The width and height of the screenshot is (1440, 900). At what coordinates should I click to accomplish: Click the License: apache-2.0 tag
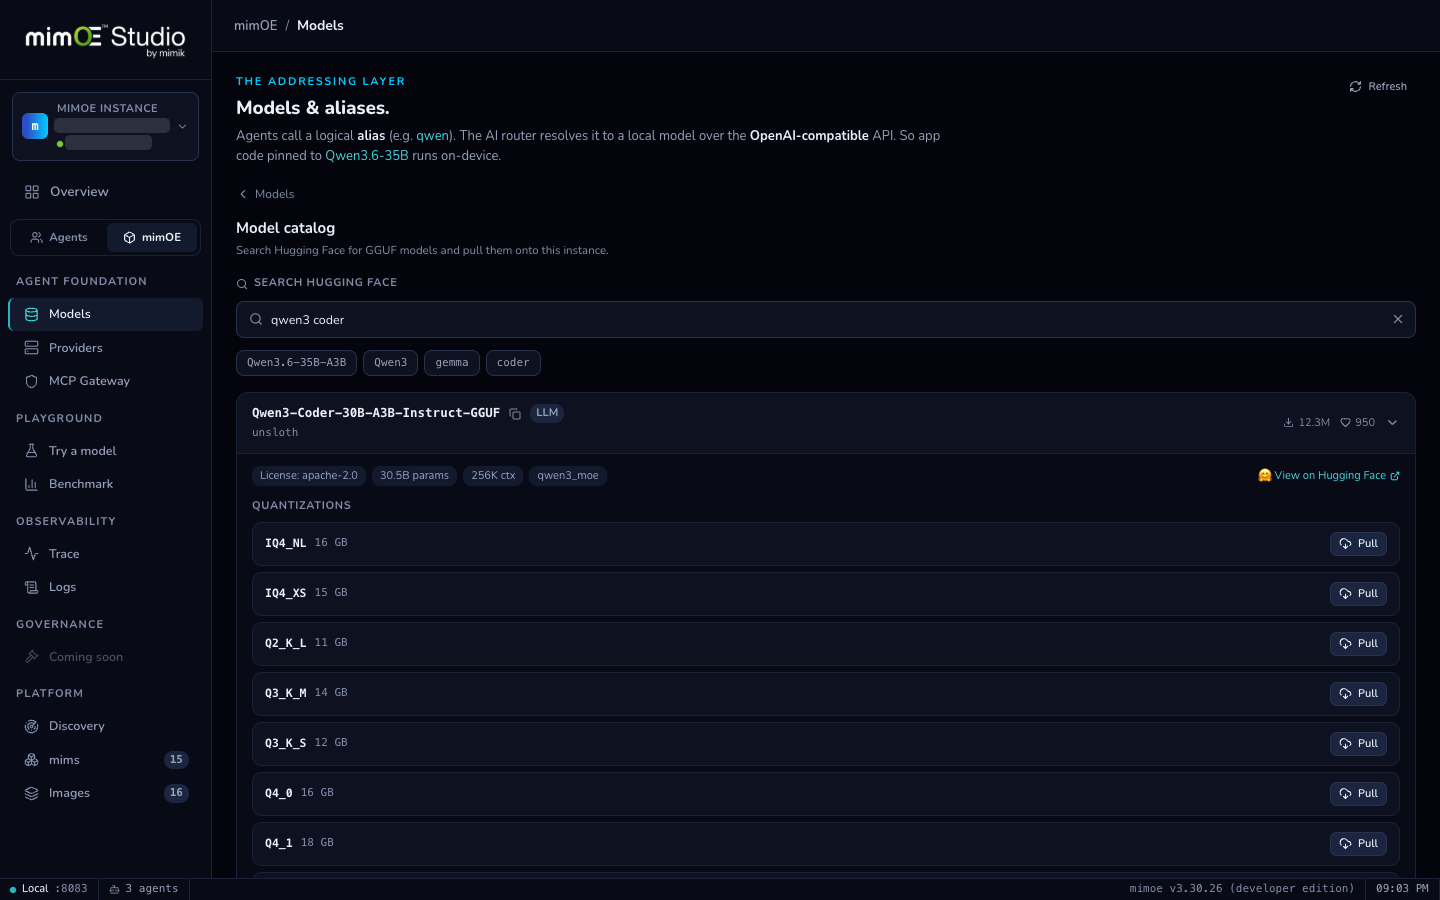coord(309,476)
